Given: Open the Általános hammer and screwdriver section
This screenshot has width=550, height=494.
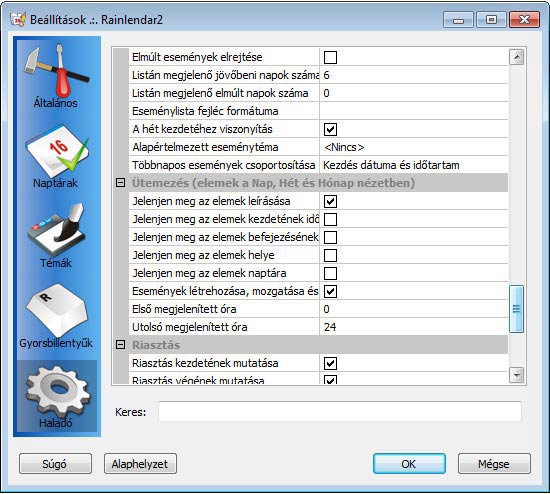Looking at the screenshot, I should tap(56, 75).
